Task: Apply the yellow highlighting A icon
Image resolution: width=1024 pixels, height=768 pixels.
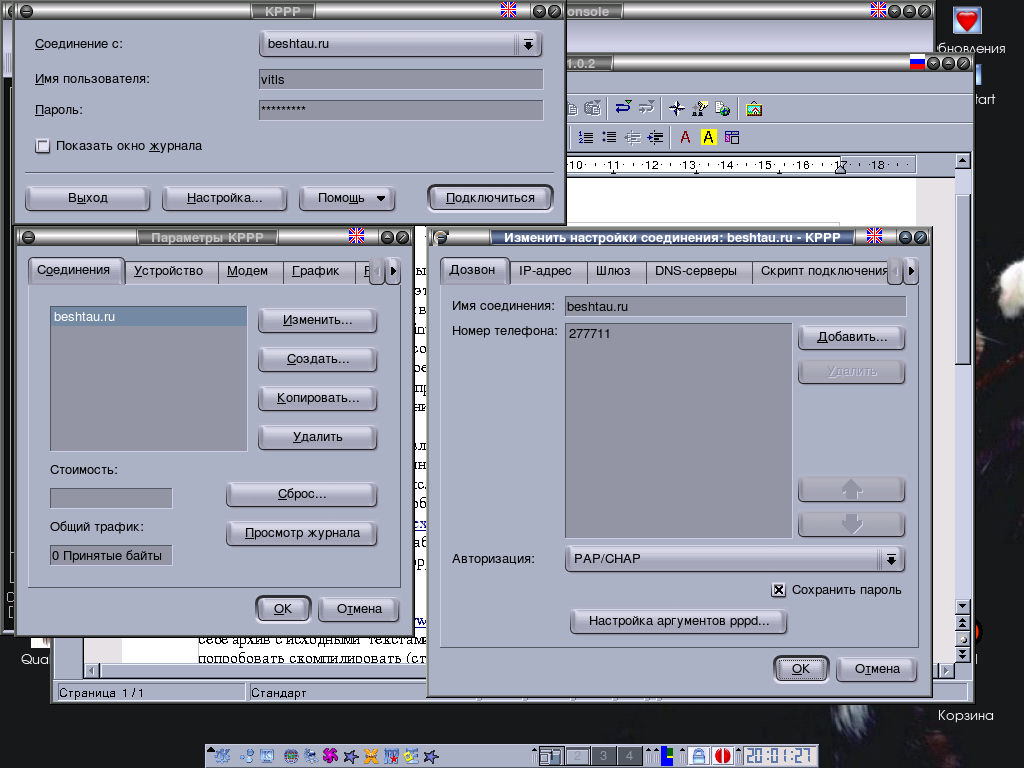Action: (709, 137)
